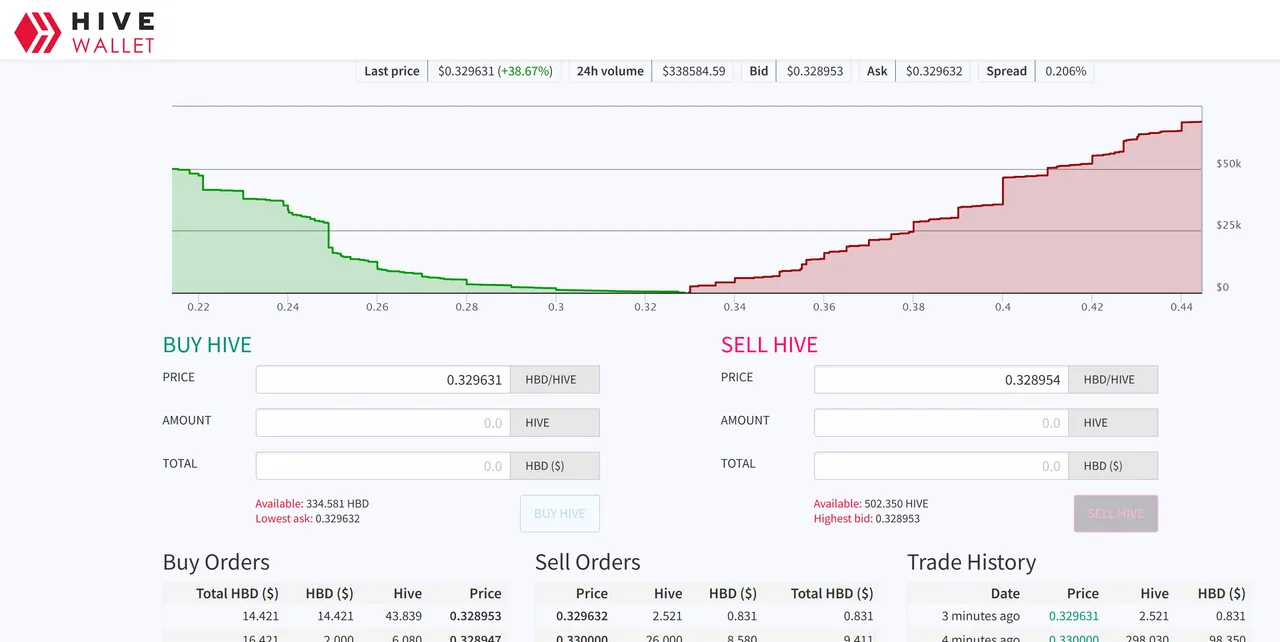
Task: Select the Trade History Date column header
Action: pyautogui.click(x=1005, y=593)
